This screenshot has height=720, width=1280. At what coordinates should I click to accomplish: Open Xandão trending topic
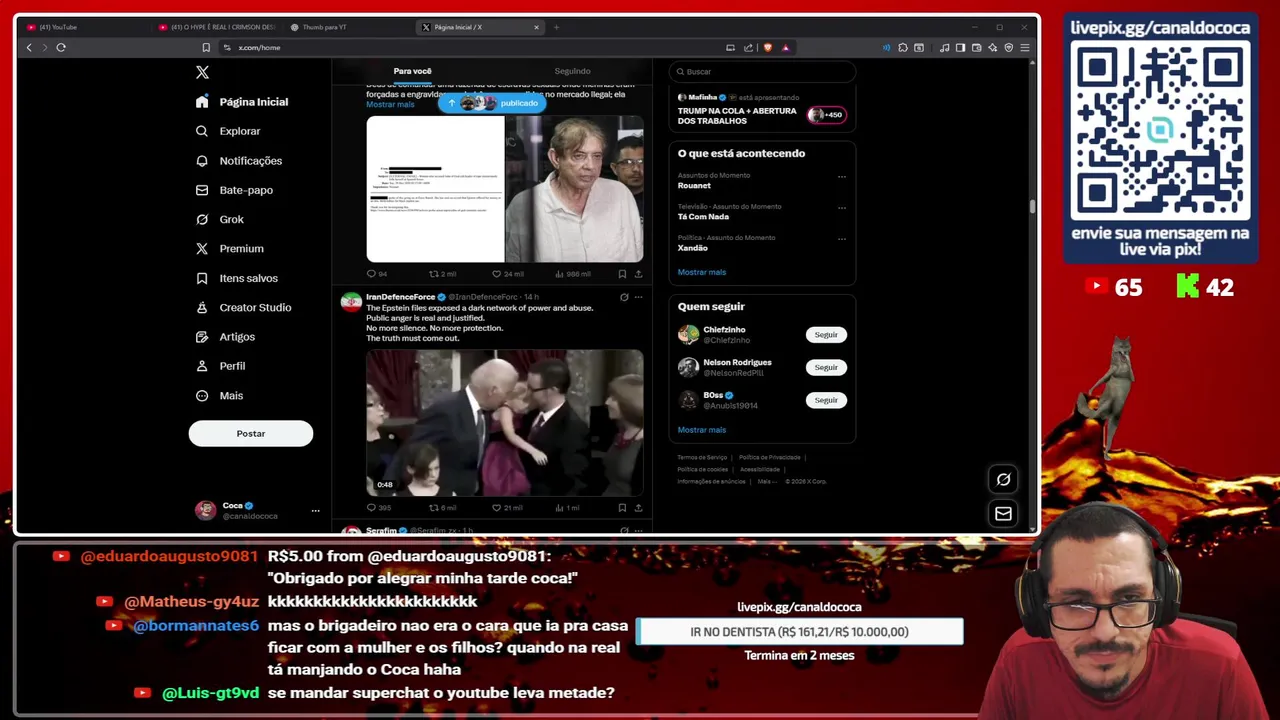pos(692,248)
